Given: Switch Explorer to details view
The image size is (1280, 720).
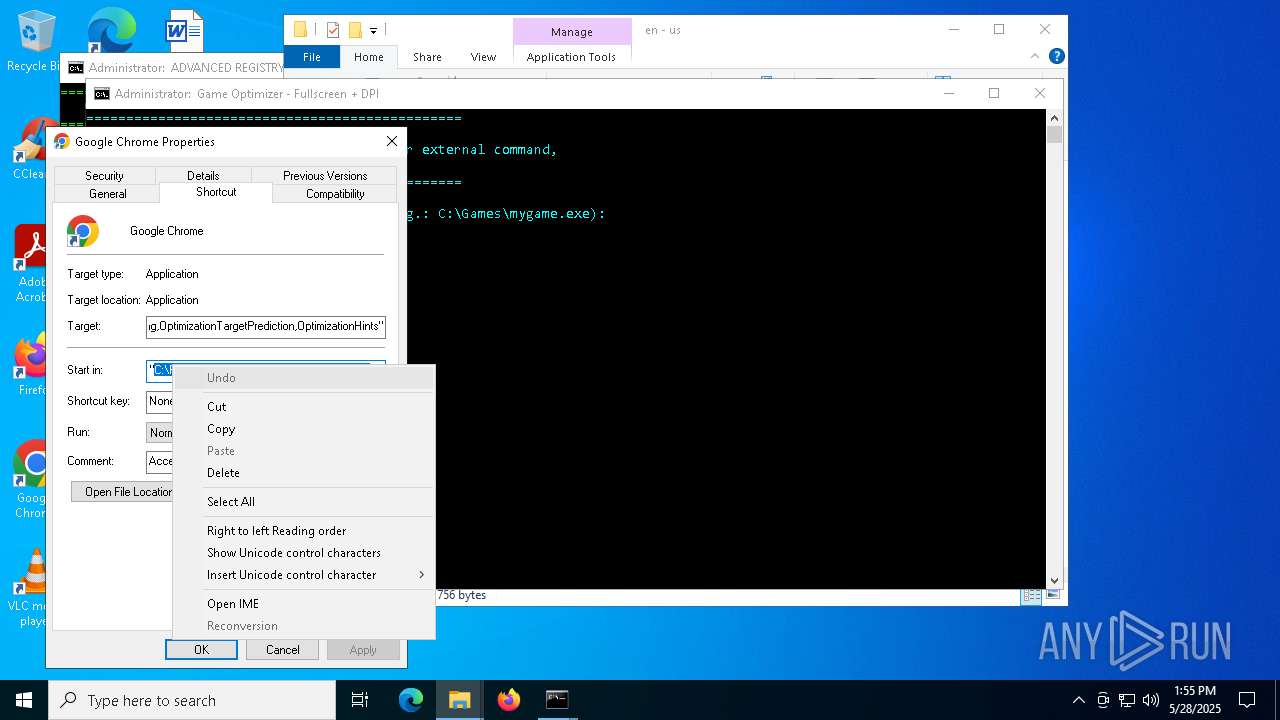Looking at the screenshot, I should tap(1031, 596).
